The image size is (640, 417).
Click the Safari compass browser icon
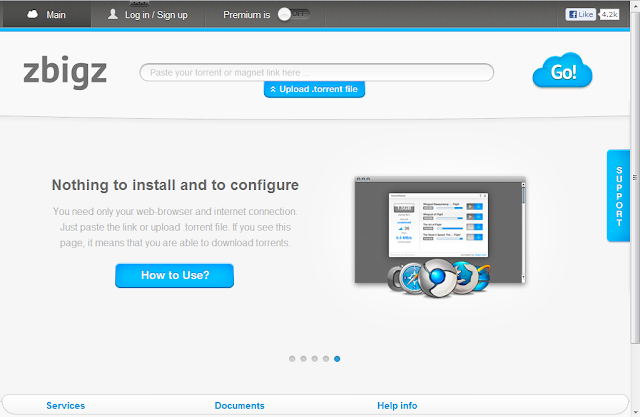[x=411, y=279]
